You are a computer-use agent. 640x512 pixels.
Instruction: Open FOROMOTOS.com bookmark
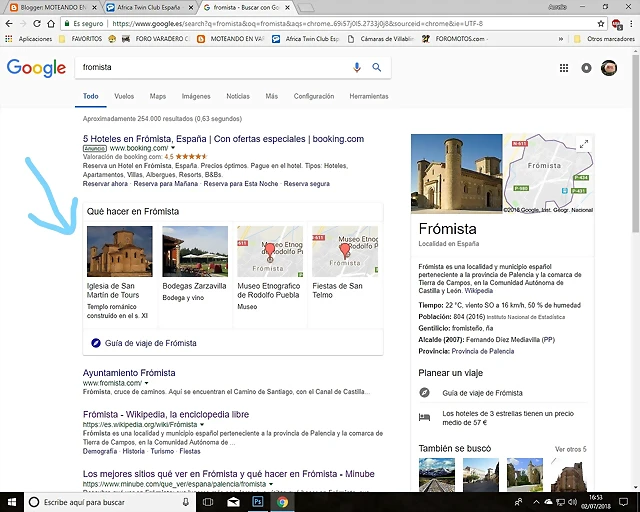pos(455,39)
